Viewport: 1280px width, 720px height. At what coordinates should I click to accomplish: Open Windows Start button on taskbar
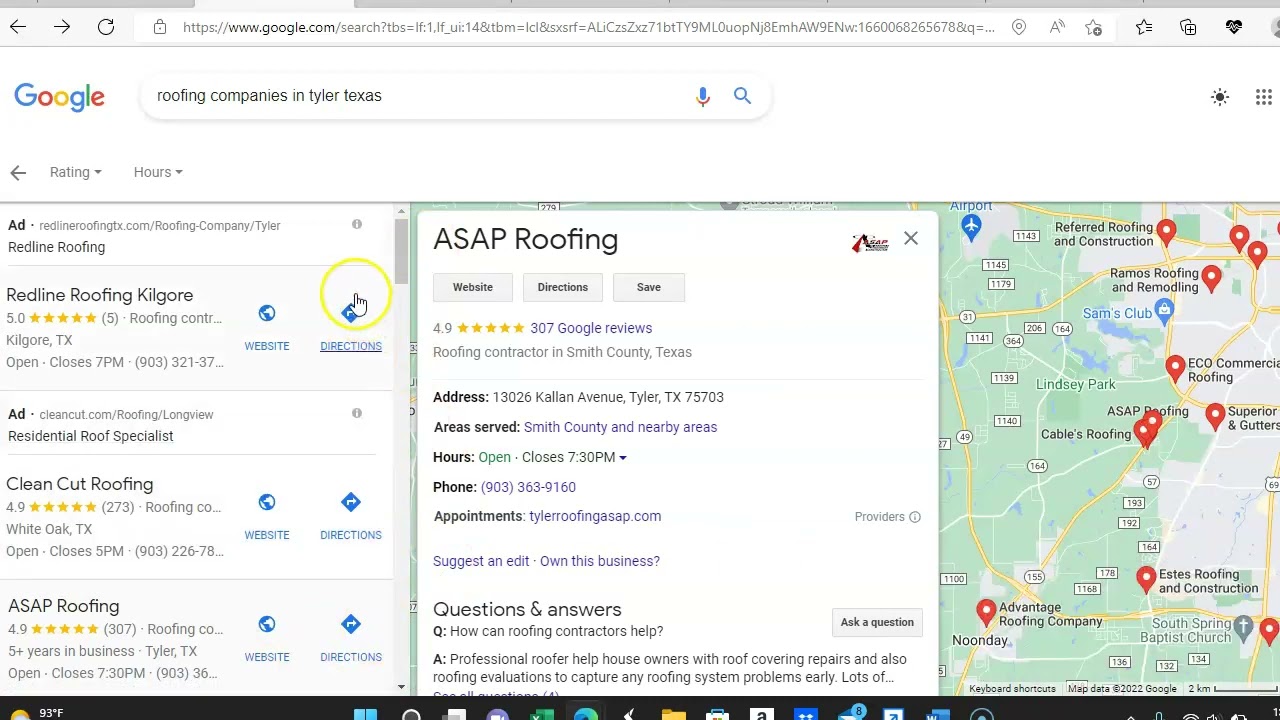tap(366, 715)
